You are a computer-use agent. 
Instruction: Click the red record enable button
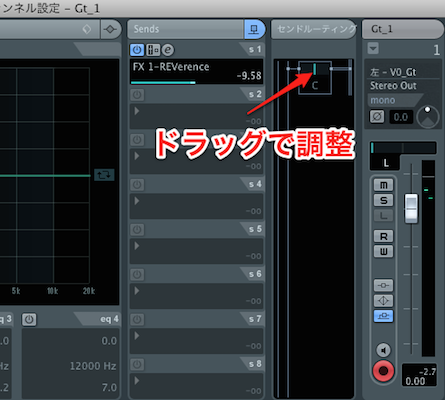coord(383,371)
